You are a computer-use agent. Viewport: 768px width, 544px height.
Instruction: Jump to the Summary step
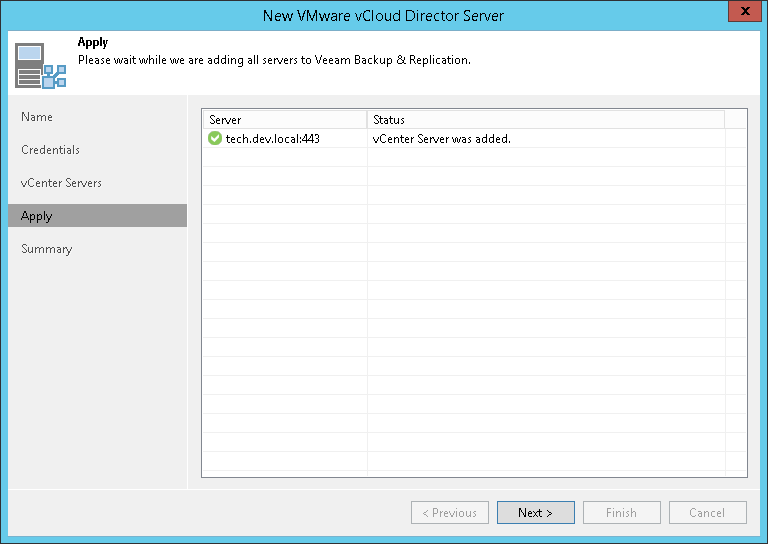(x=47, y=249)
